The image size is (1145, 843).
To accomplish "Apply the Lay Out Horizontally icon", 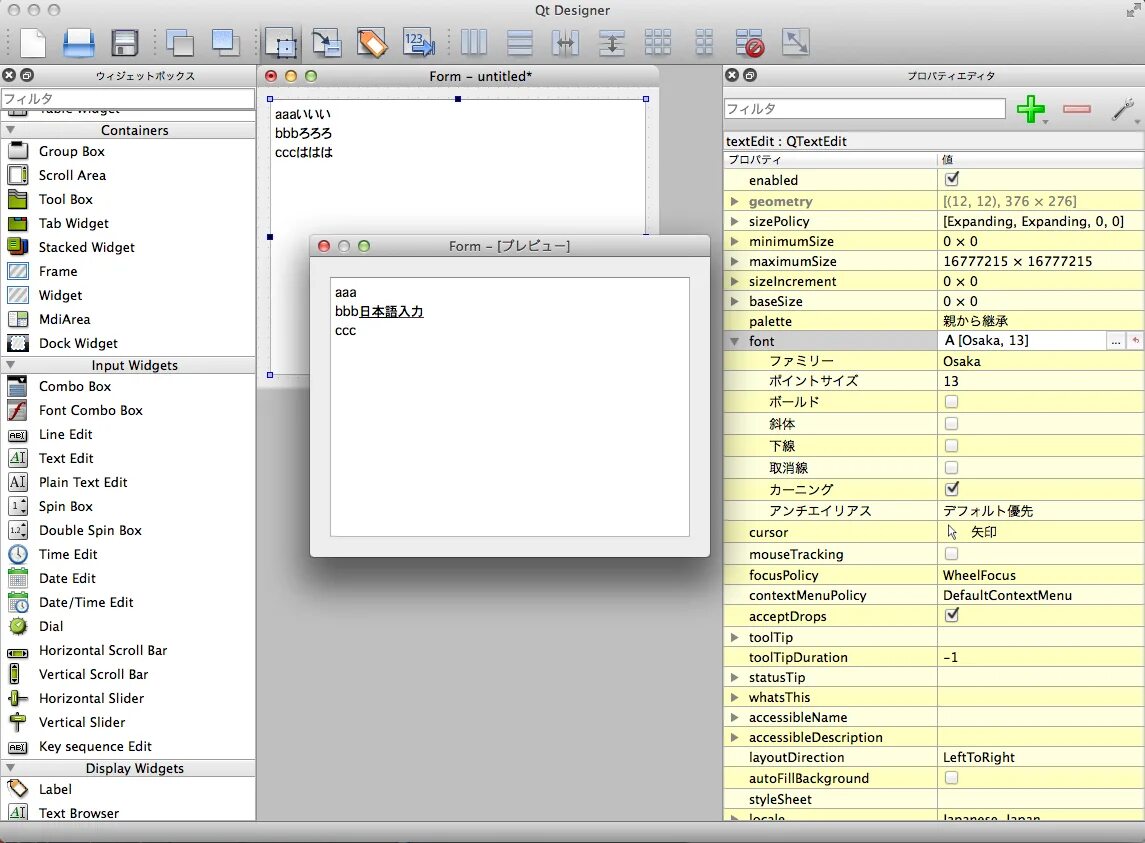I will (474, 42).
